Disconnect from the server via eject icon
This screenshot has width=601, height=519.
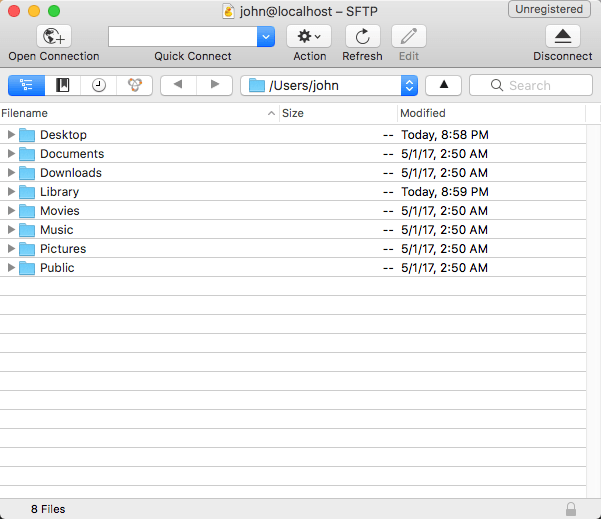(x=562, y=36)
